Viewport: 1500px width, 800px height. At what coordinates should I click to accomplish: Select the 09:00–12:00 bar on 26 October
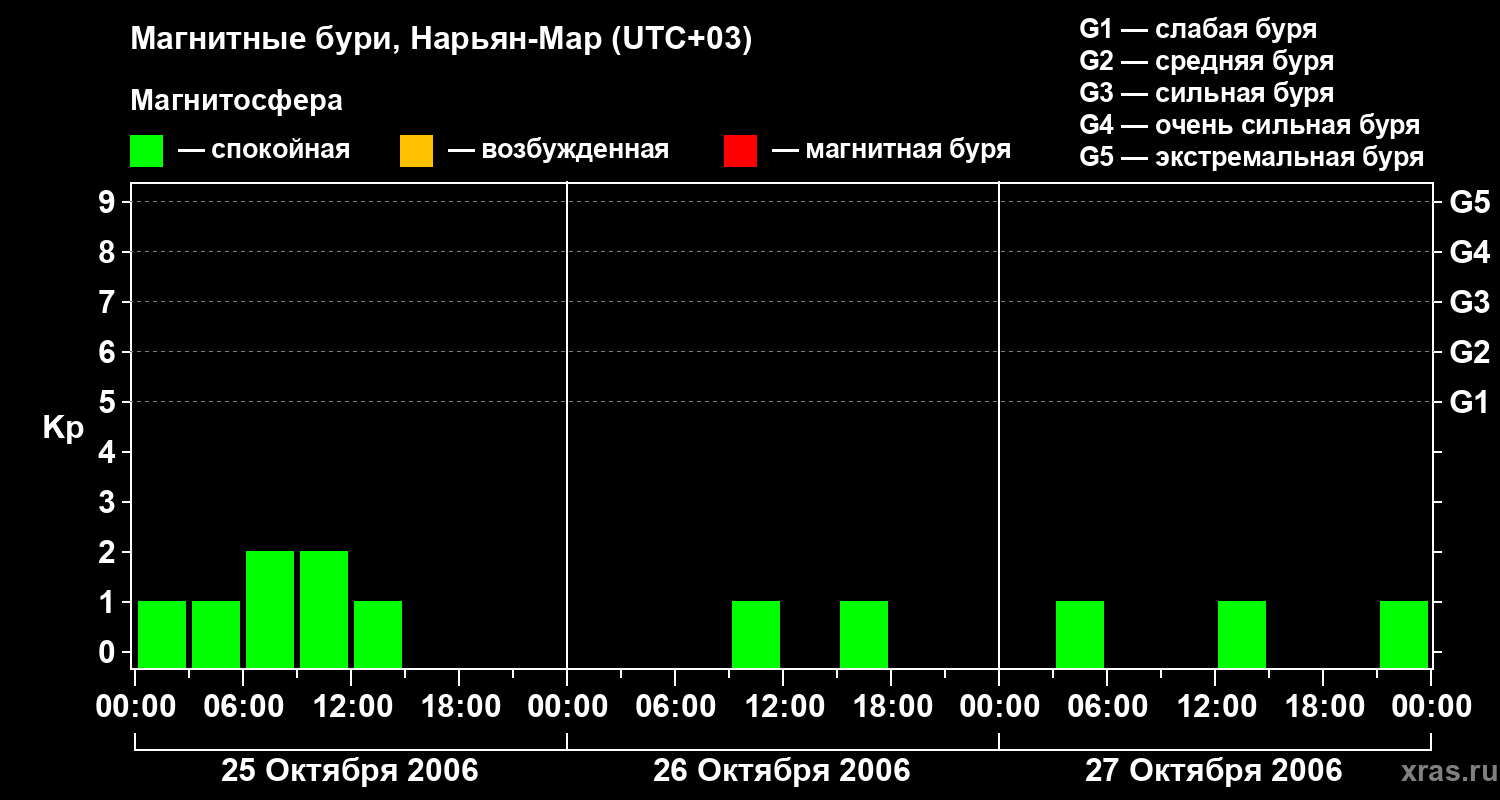coord(756,634)
